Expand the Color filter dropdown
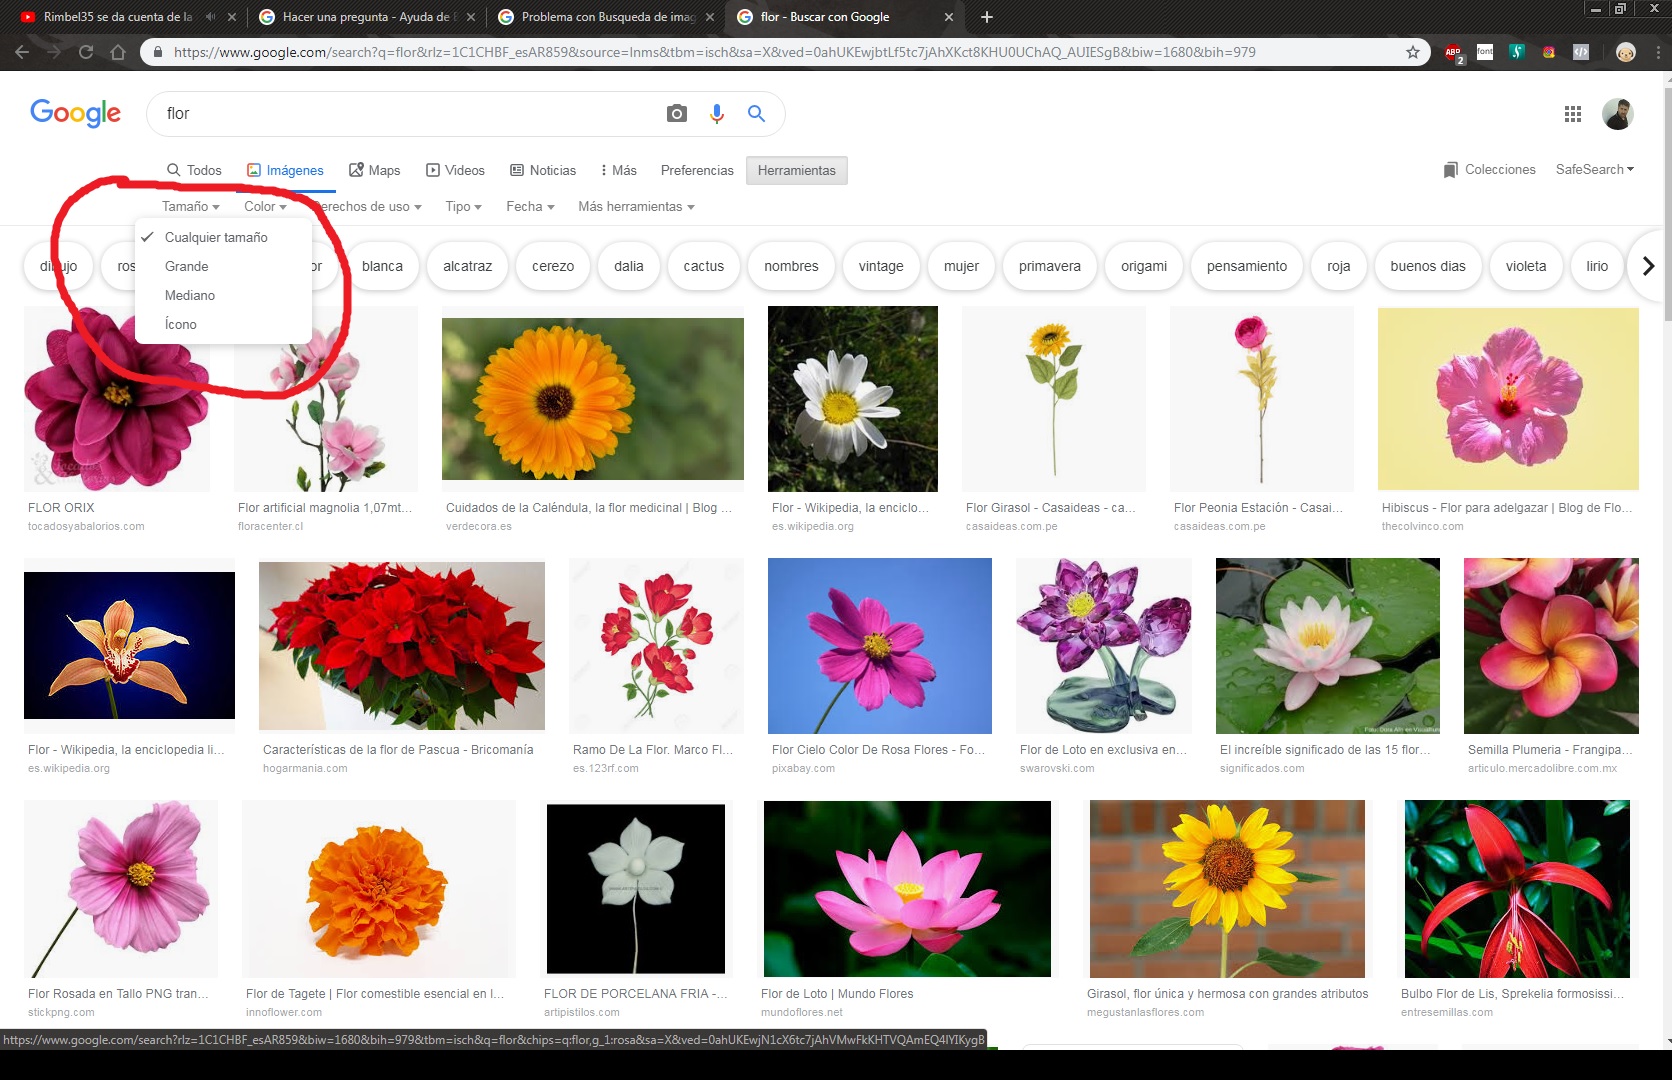1672x1080 pixels. click(265, 206)
